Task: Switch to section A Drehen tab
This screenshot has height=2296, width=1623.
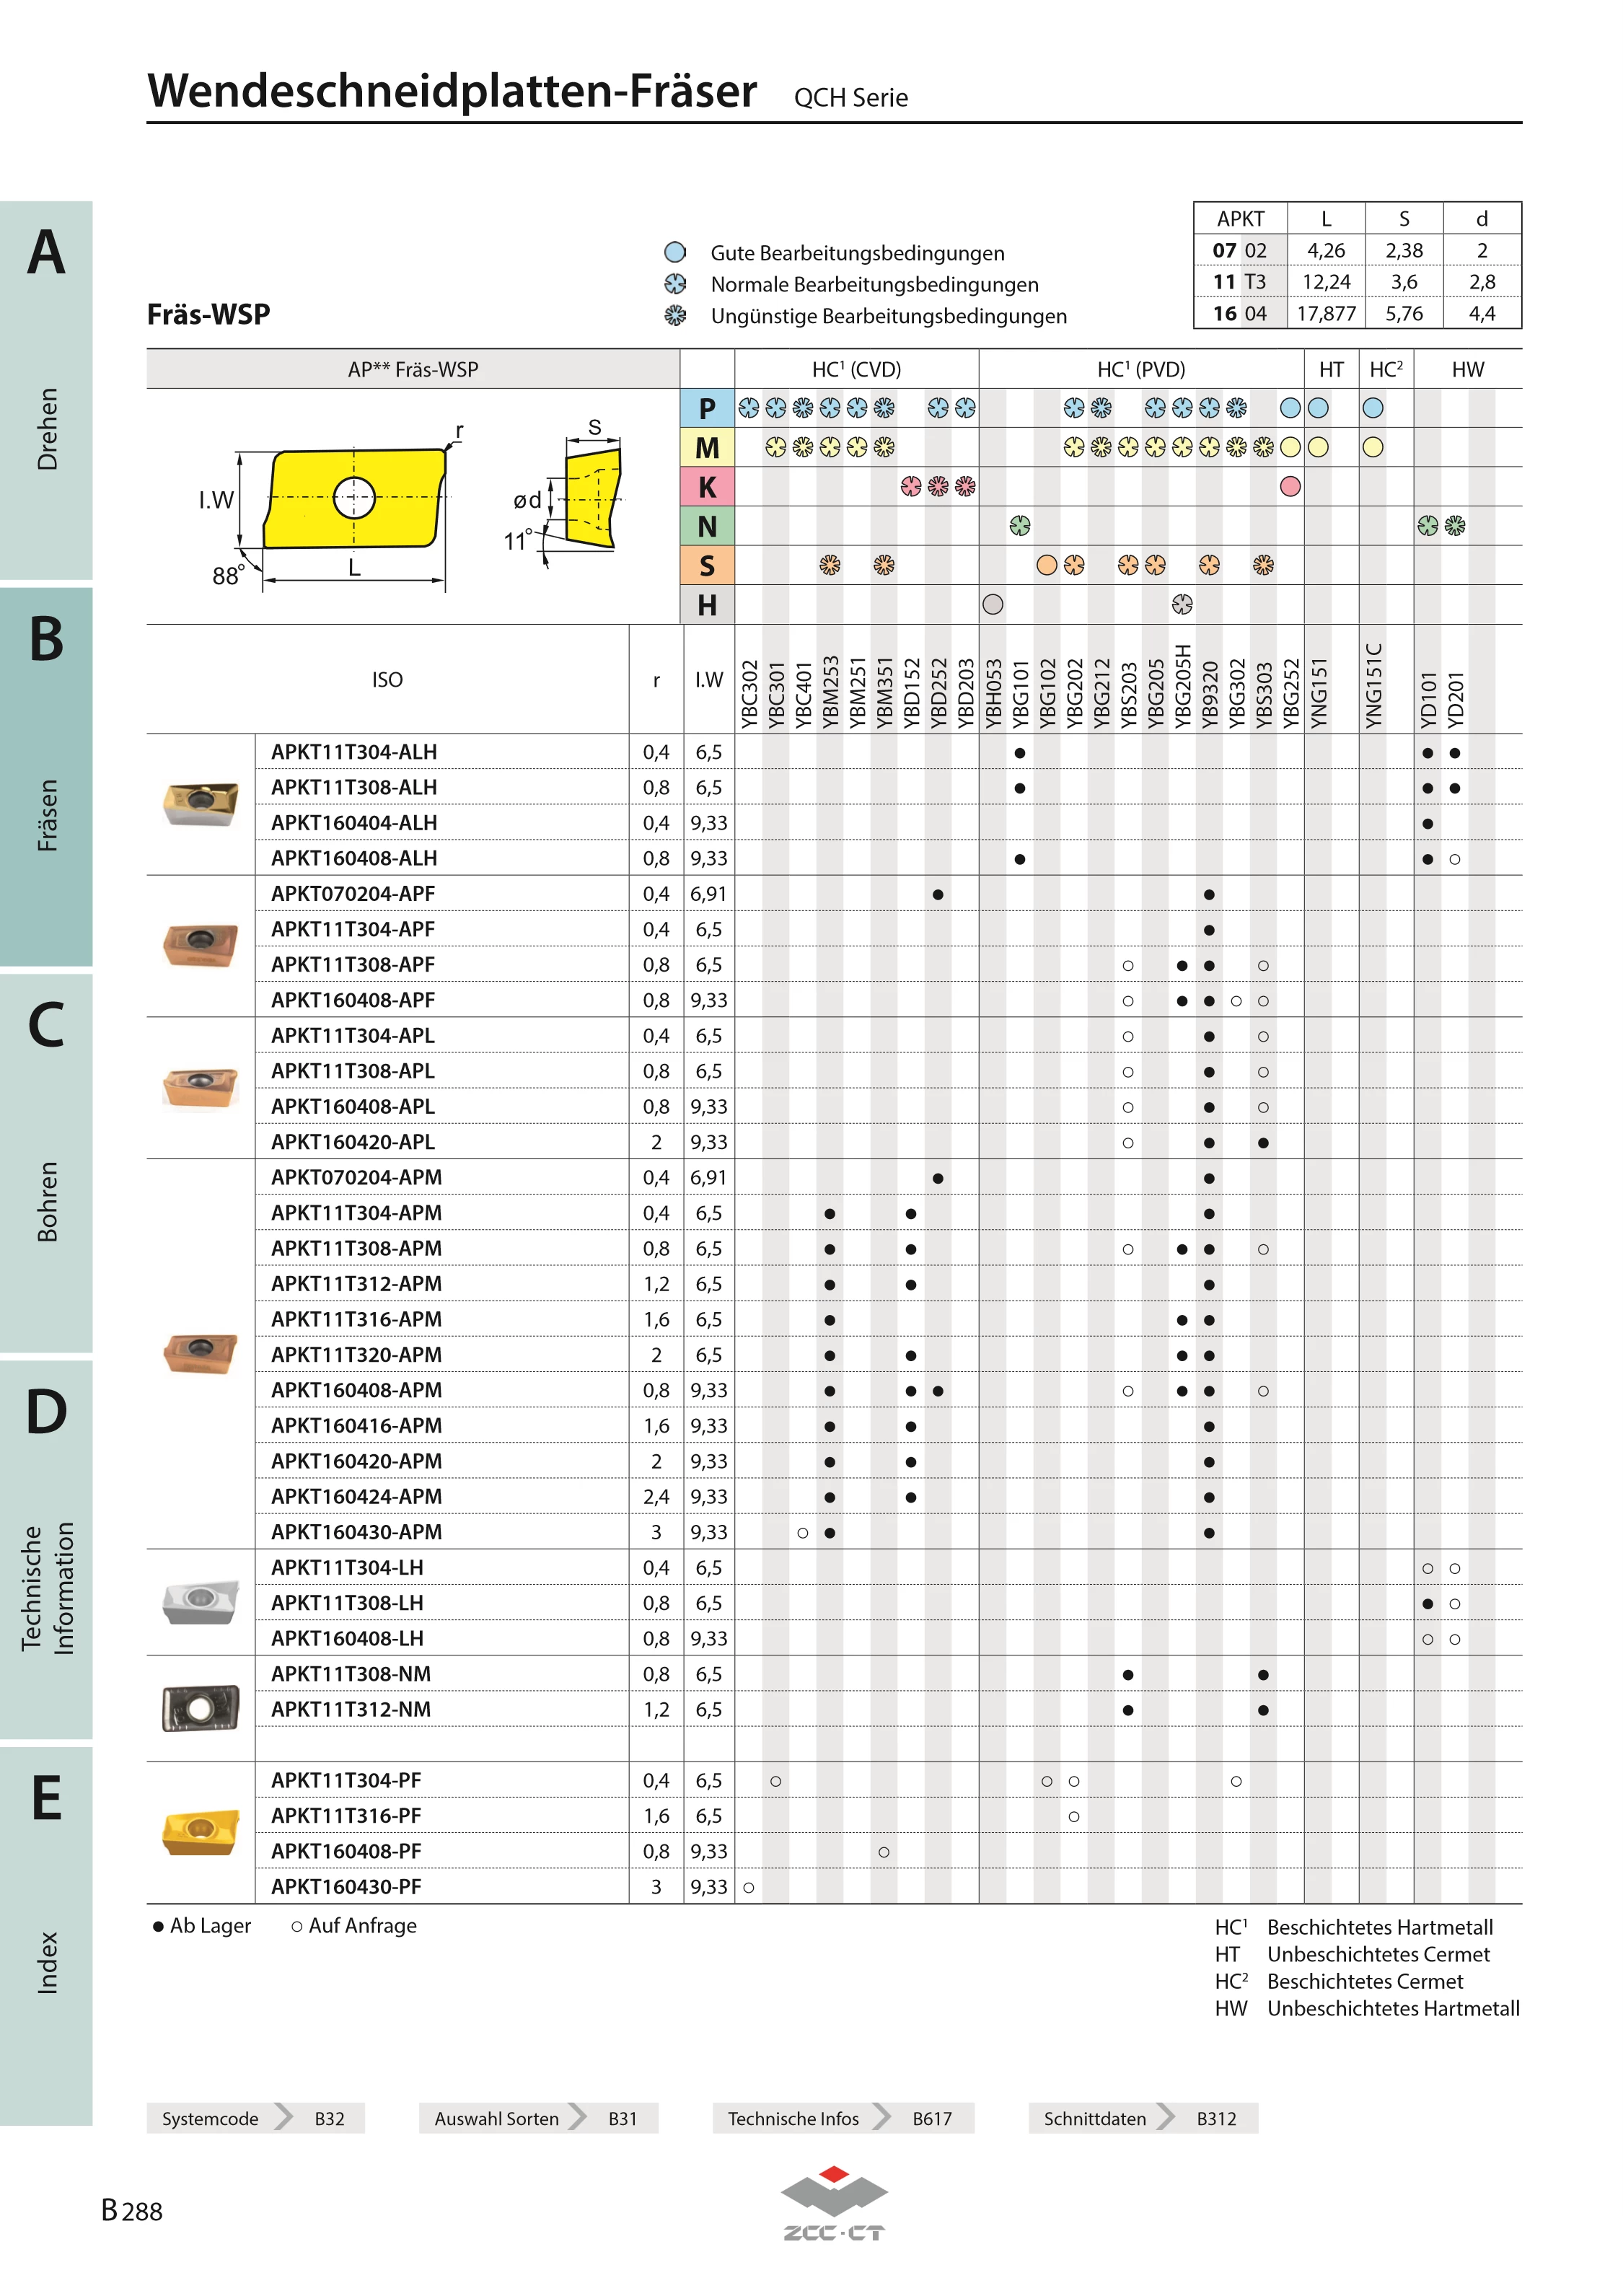Action: point(46,390)
